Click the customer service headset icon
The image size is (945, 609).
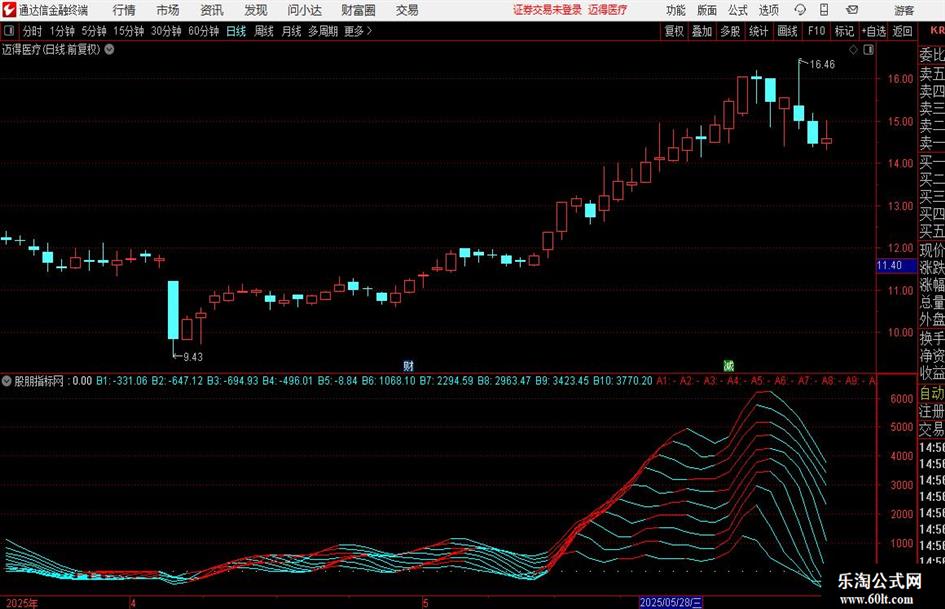click(x=800, y=10)
